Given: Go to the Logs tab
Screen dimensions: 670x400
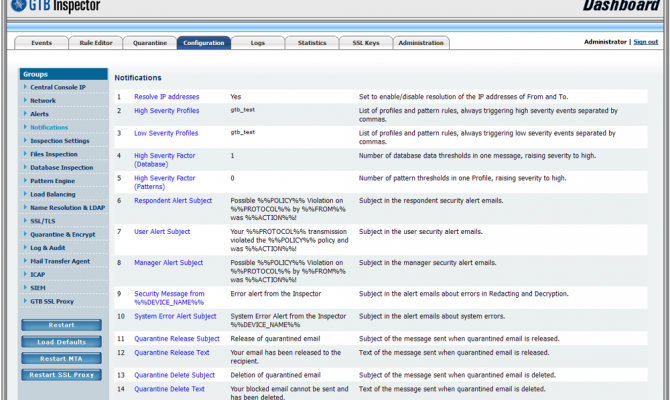Looking at the screenshot, I should (x=258, y=43).
